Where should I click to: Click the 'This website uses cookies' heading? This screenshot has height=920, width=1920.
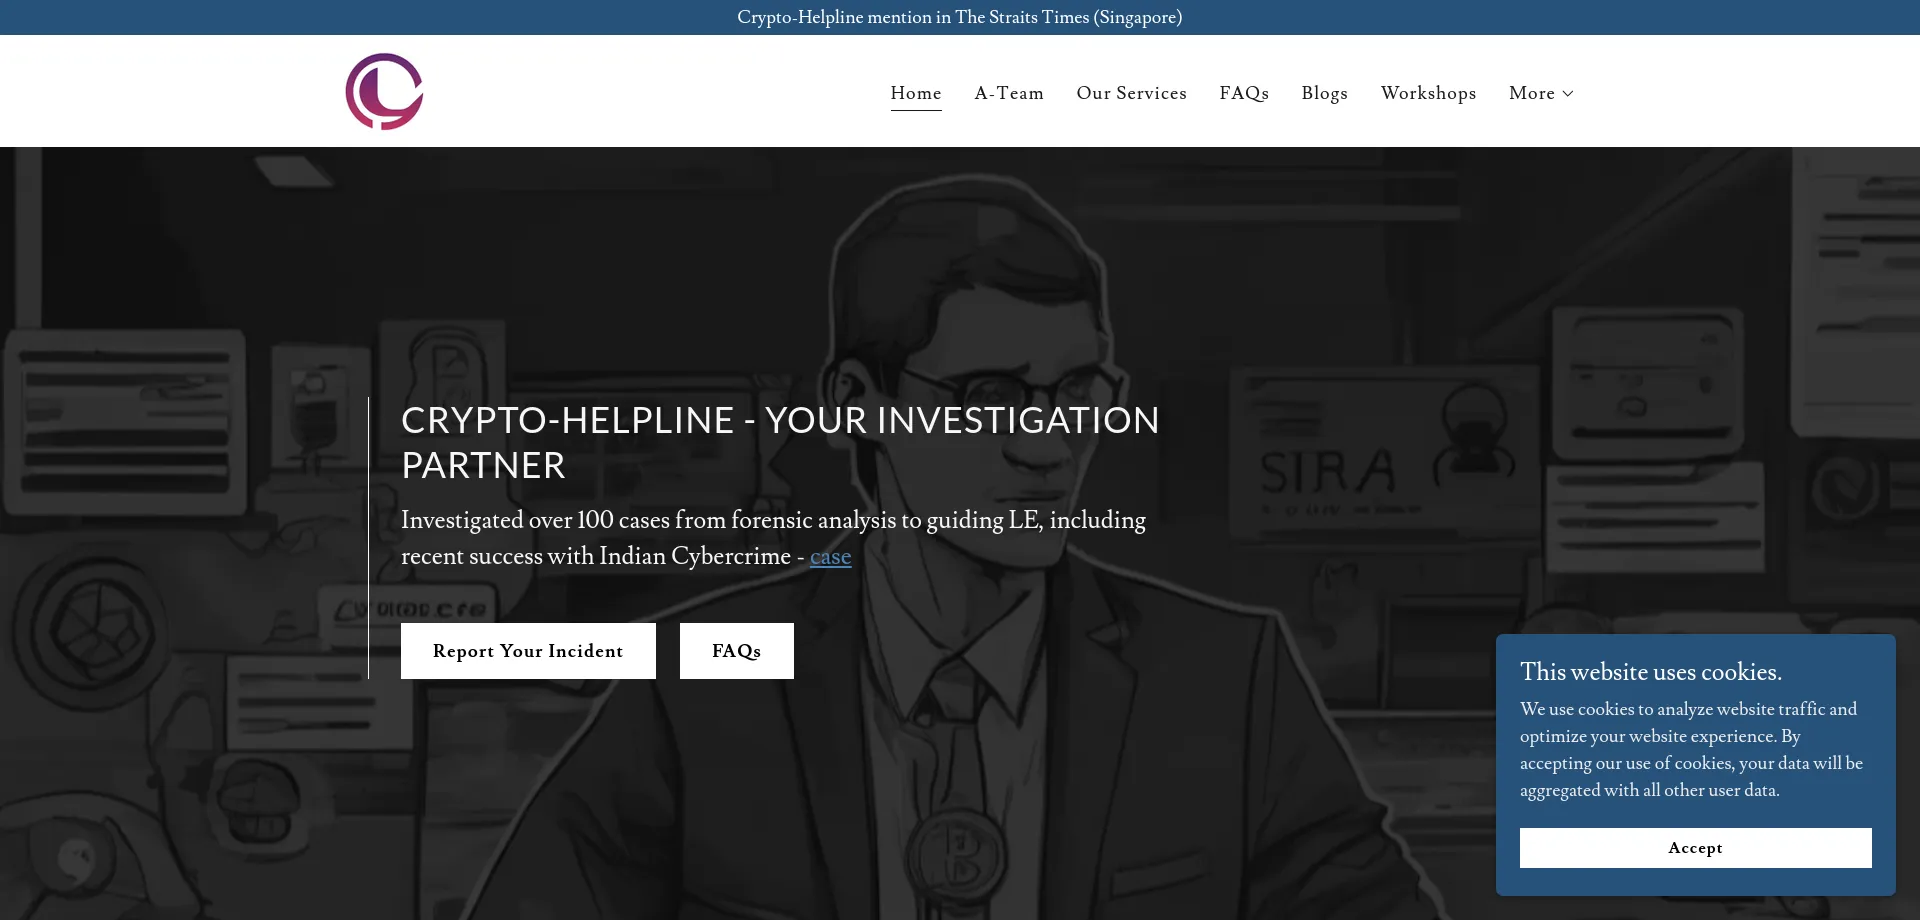(1650, 672)
